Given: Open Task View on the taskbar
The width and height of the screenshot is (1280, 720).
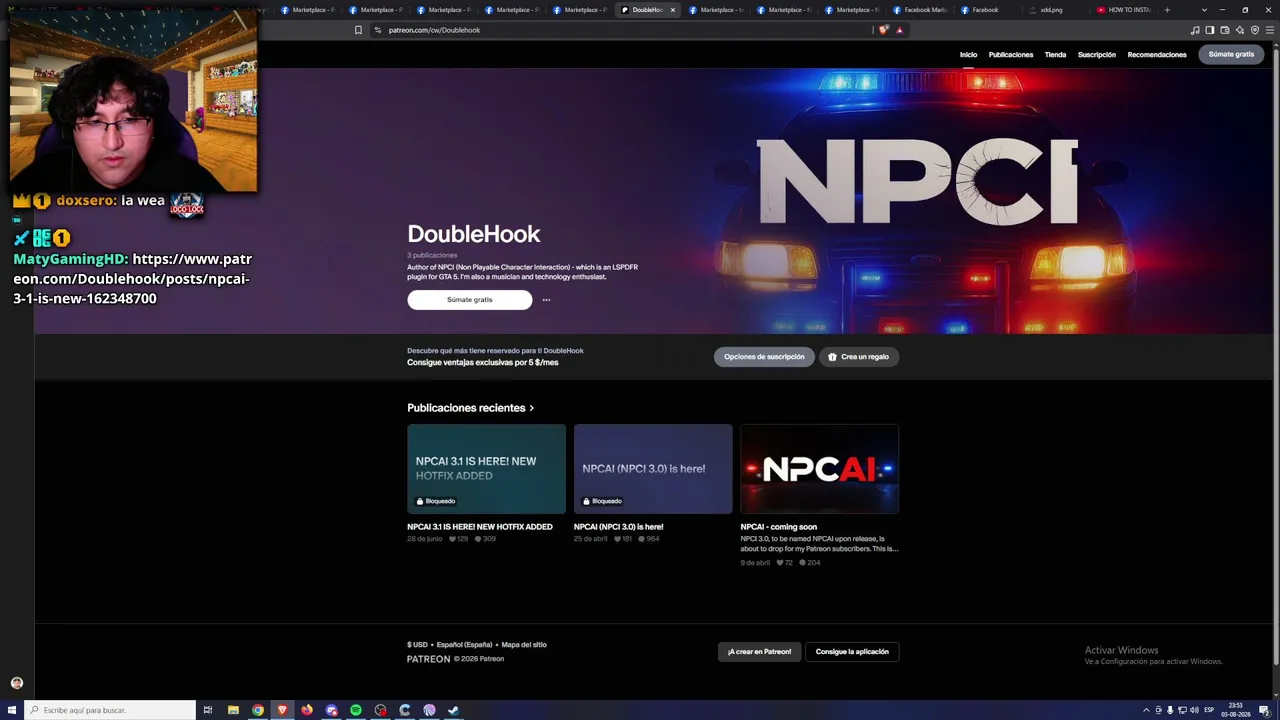Looking at the screenshot, I should (x=208, y=710).
